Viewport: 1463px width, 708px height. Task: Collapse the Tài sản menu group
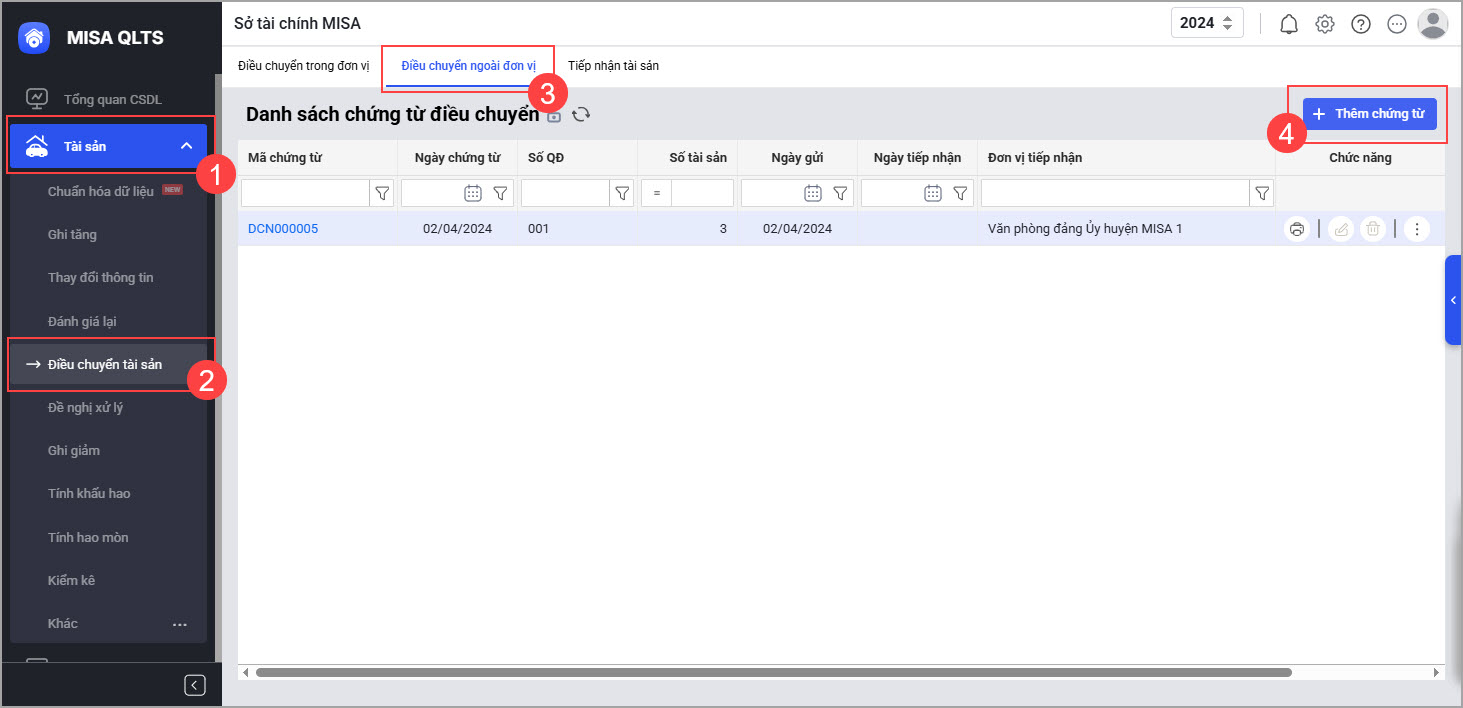186,146
